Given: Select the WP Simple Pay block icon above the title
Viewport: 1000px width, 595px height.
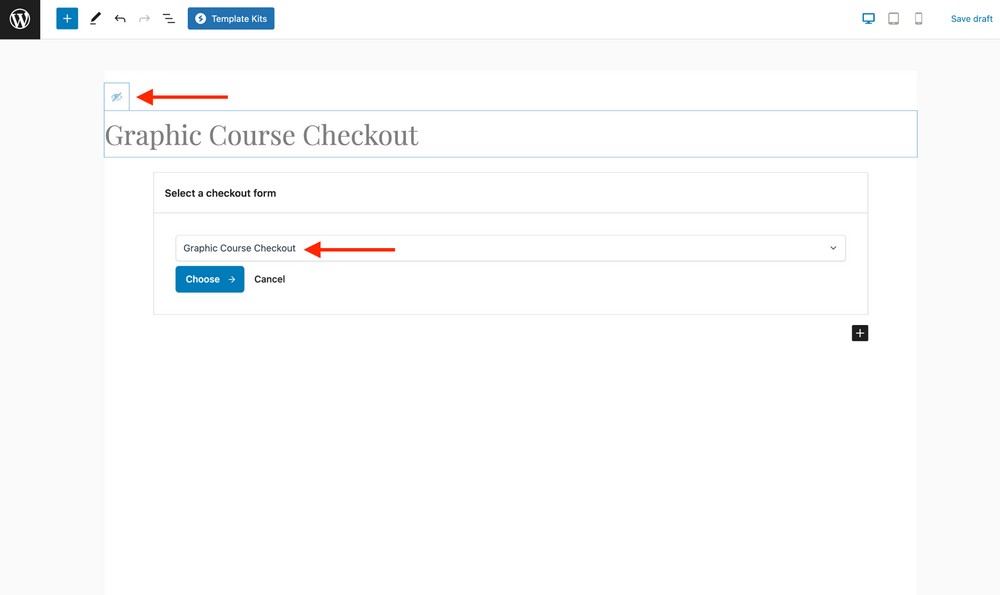Looking at the screenshot, I should click(x=117, y=96).
